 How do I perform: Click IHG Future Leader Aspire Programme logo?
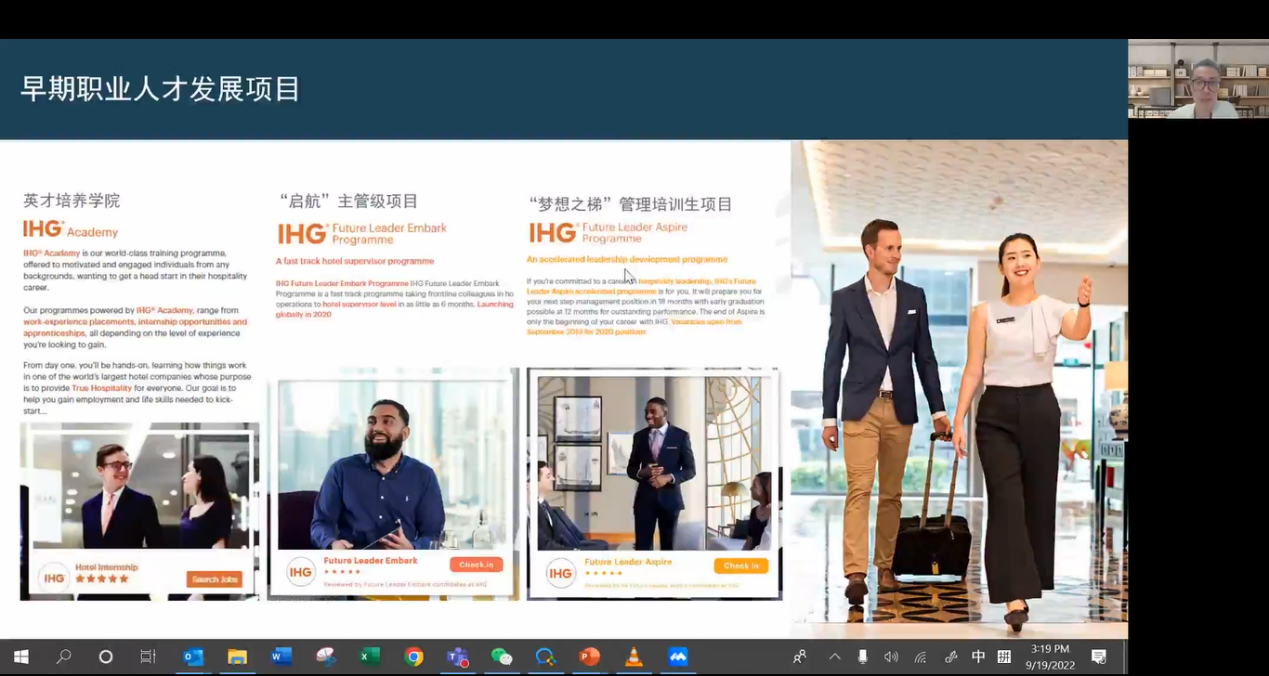pyautogui.click(x=609, y=233)
